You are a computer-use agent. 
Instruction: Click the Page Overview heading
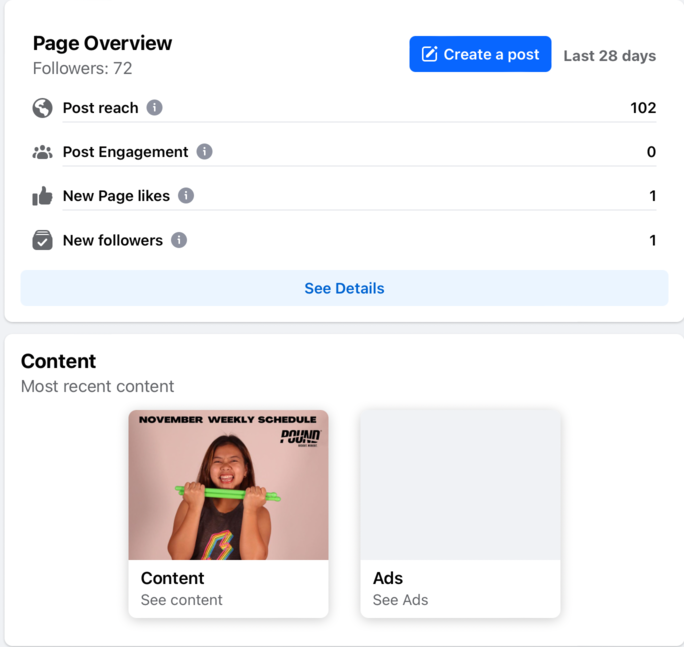pos(102,43)
